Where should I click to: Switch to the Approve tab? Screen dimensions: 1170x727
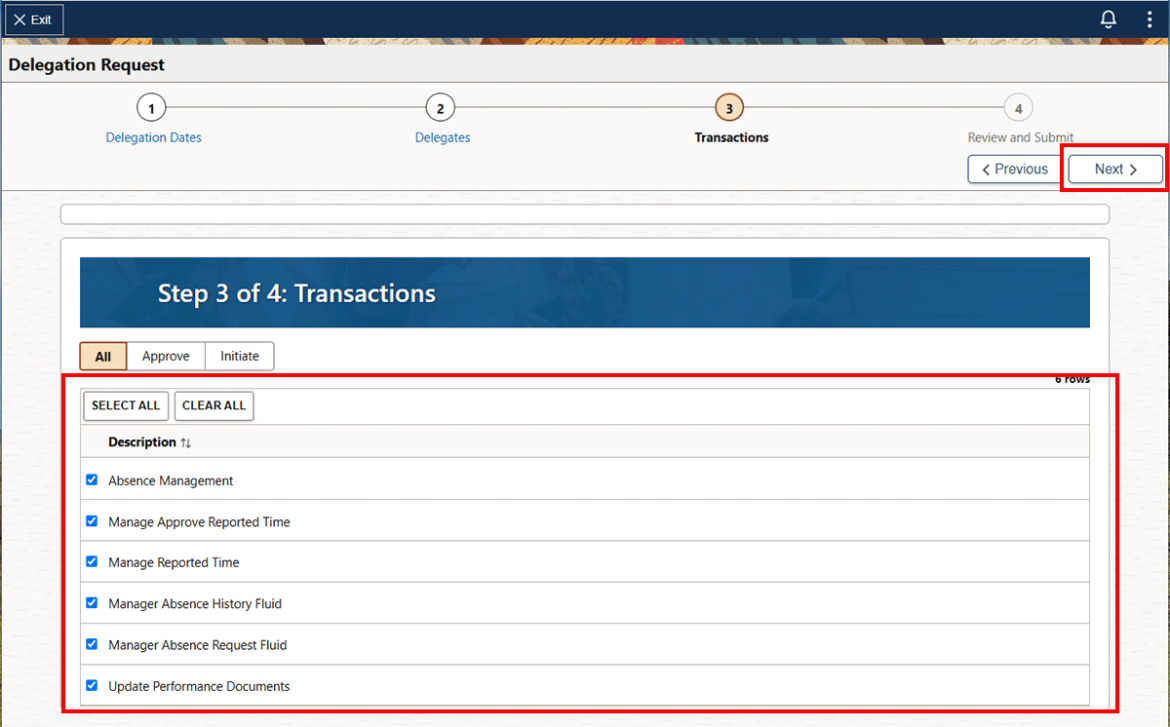(x=165, y=356)
